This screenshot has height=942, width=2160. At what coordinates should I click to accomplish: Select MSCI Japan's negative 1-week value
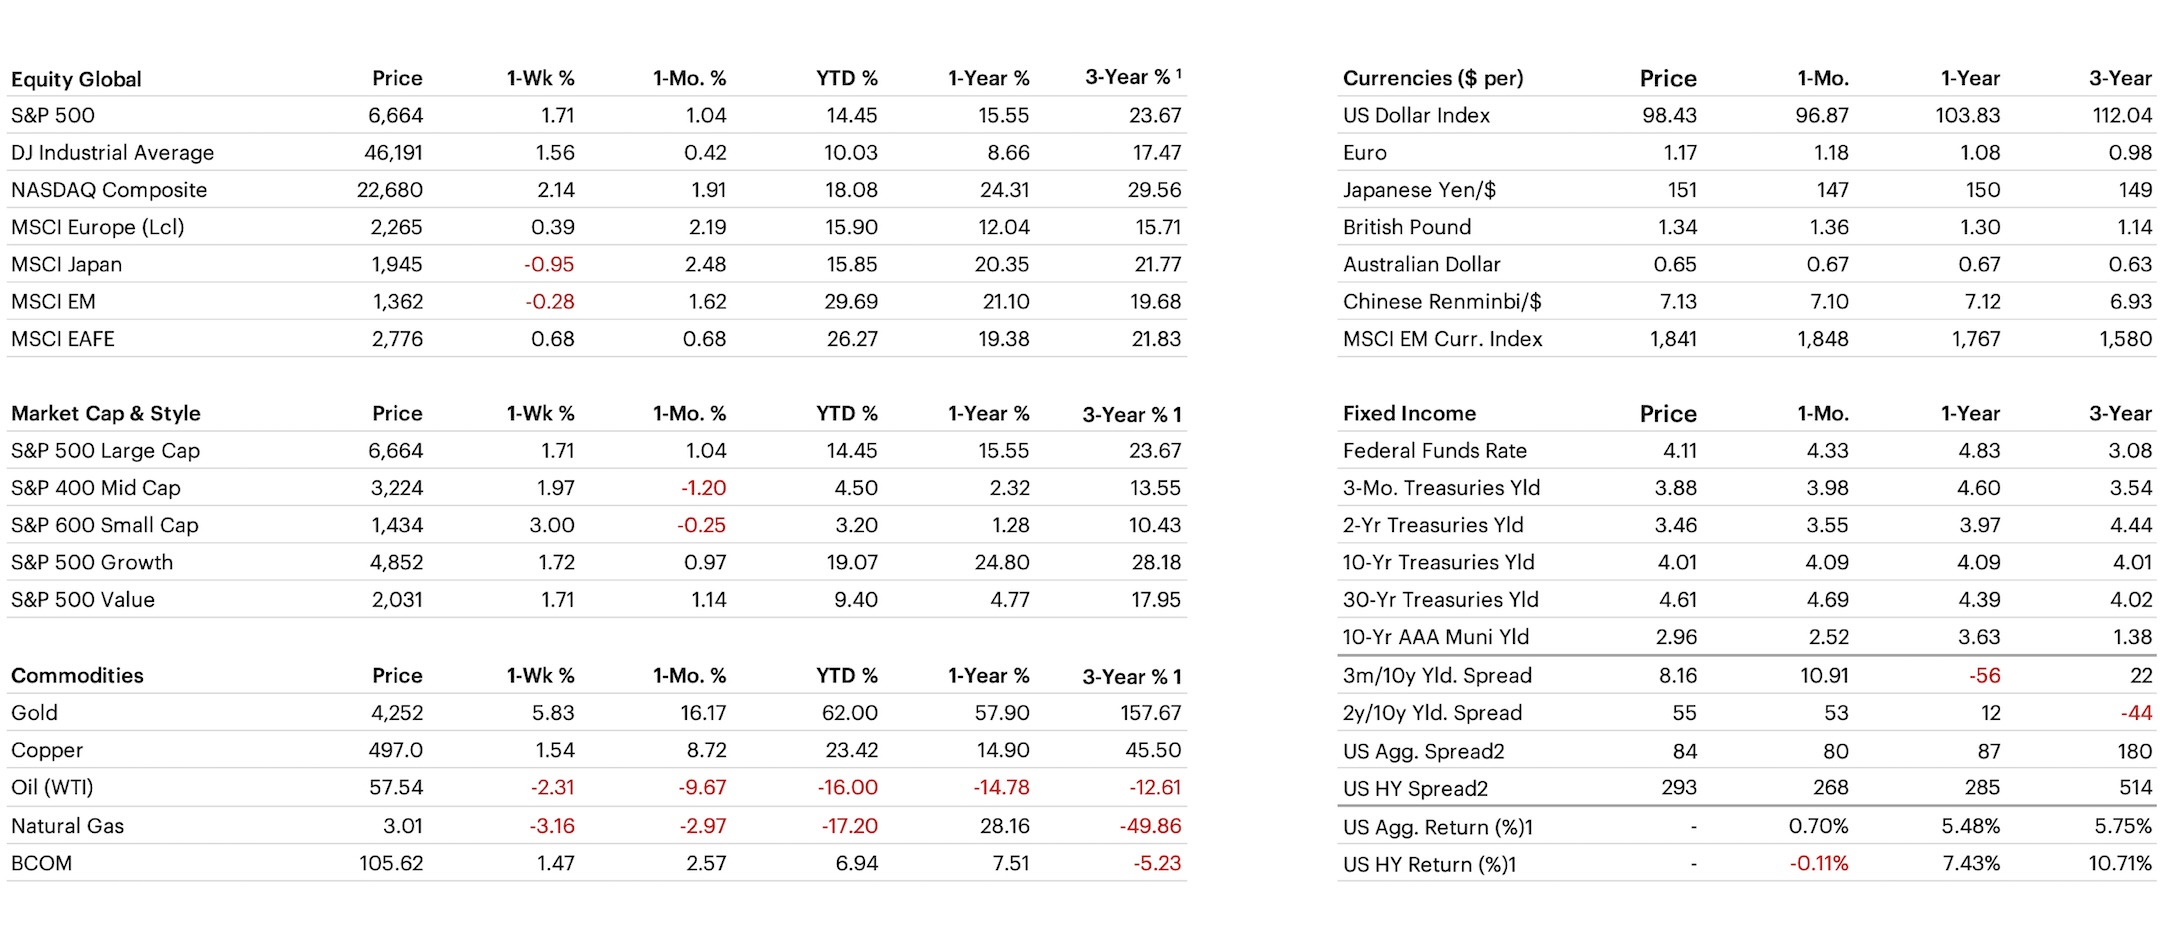(549, 265)
